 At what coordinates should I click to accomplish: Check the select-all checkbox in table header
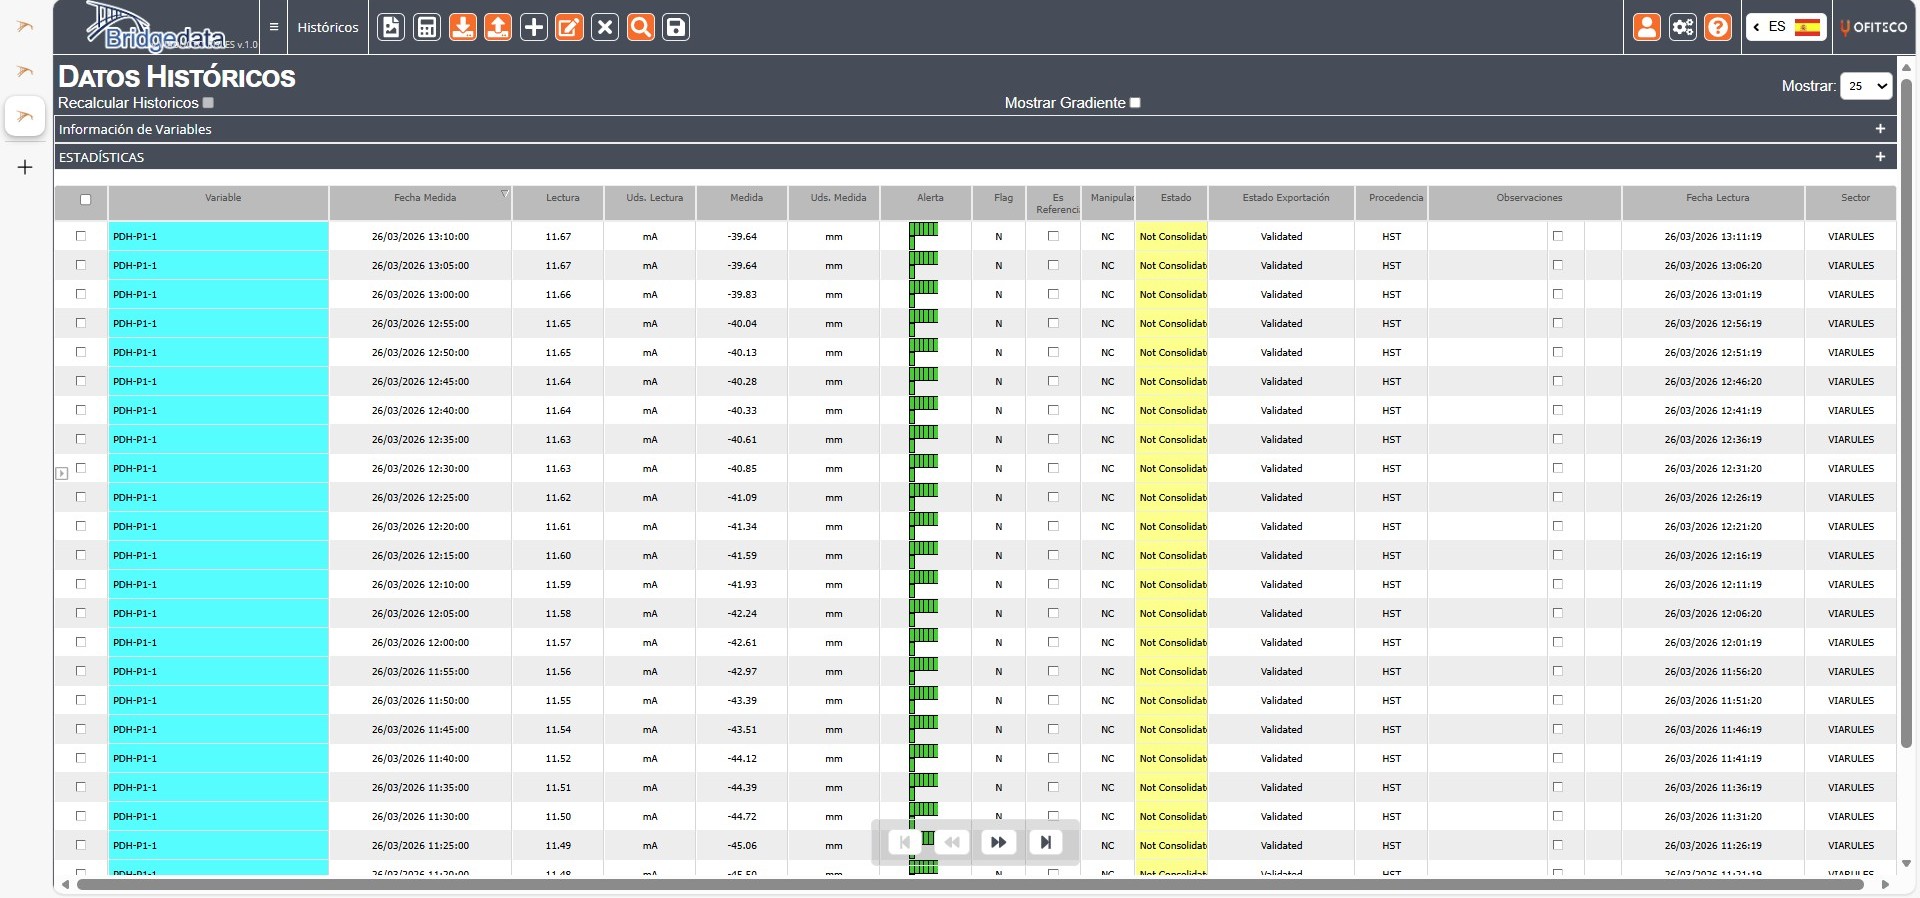point(86,199)
